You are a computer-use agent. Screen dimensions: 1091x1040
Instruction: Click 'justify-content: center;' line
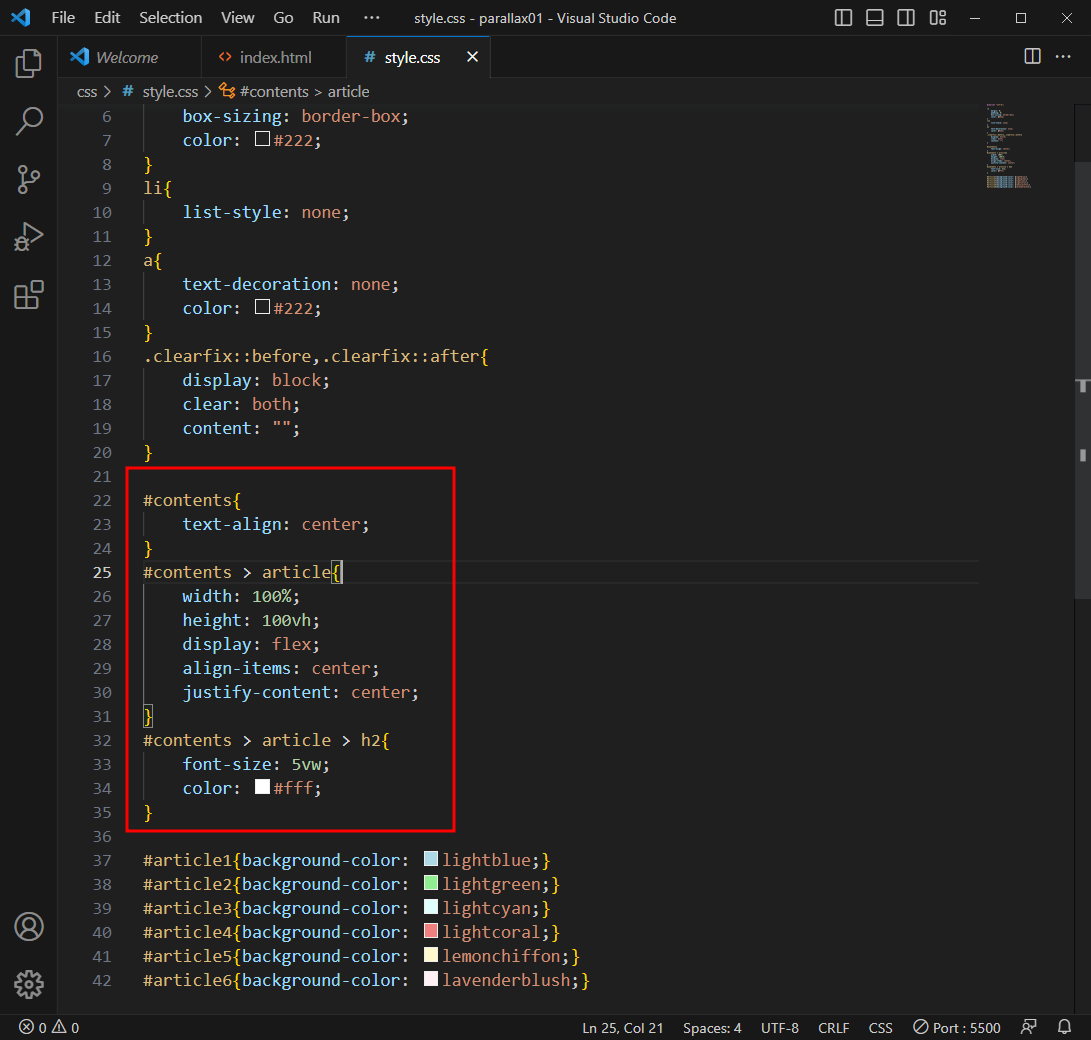pyautogui.click(x=301, y=692)
